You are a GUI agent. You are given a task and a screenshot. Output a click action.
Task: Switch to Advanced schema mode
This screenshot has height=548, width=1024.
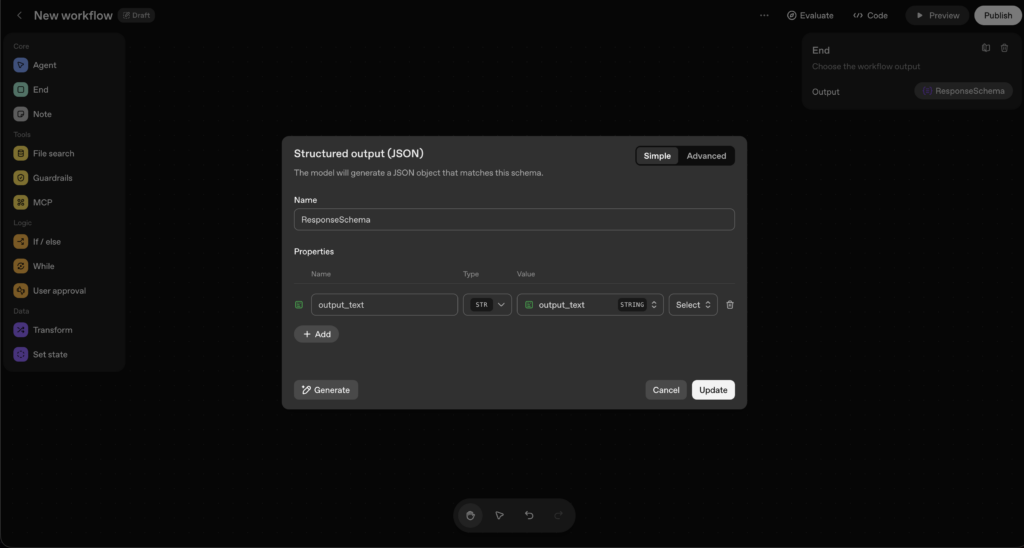click(706, 156)
